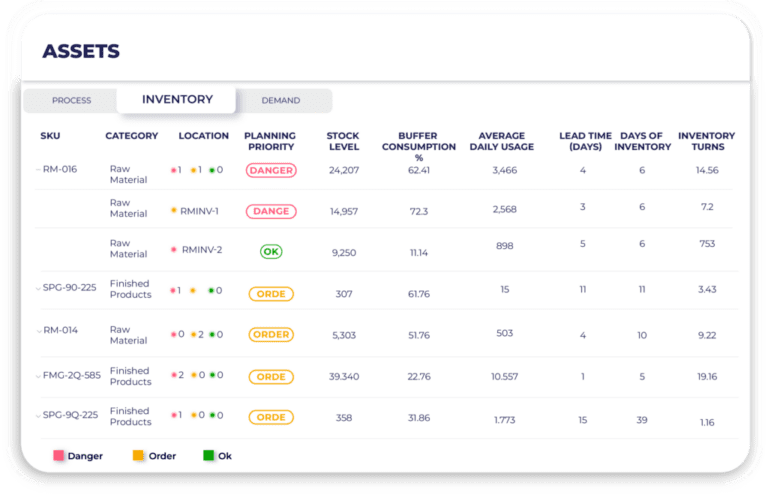Click the red dot beside RMINV-2
The width and height of the screenshot is (768, 495).
tap(173, 250)
